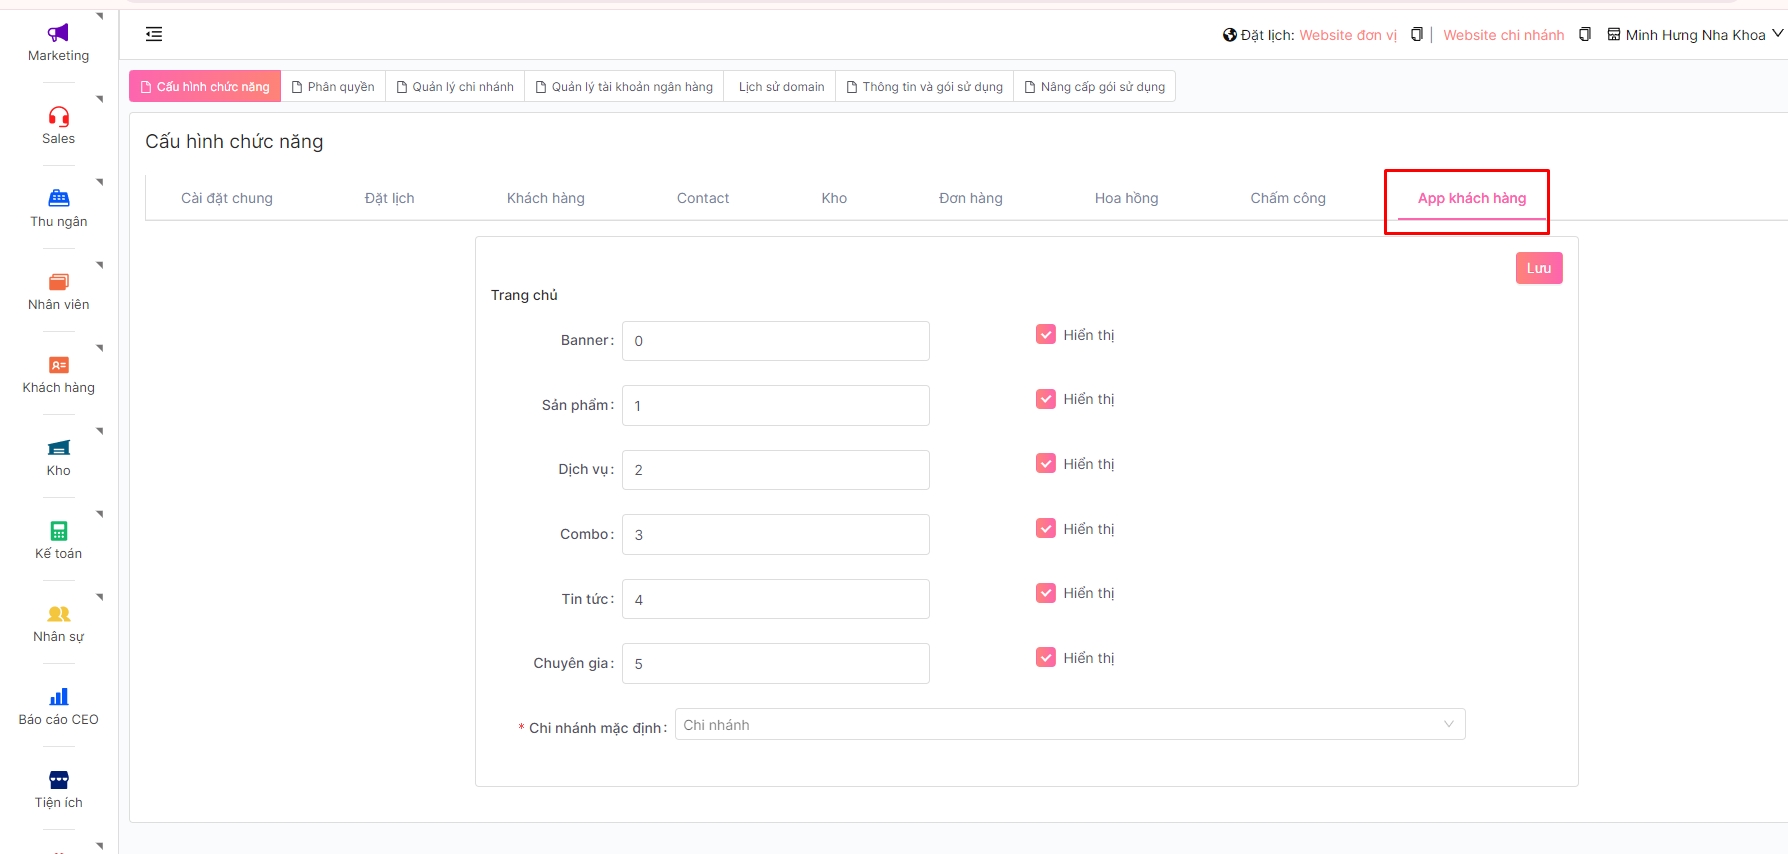Expand the Nhân viên sidebar submenu arrow
Viewport: 1788px width, 854px height.
point(100,265)
